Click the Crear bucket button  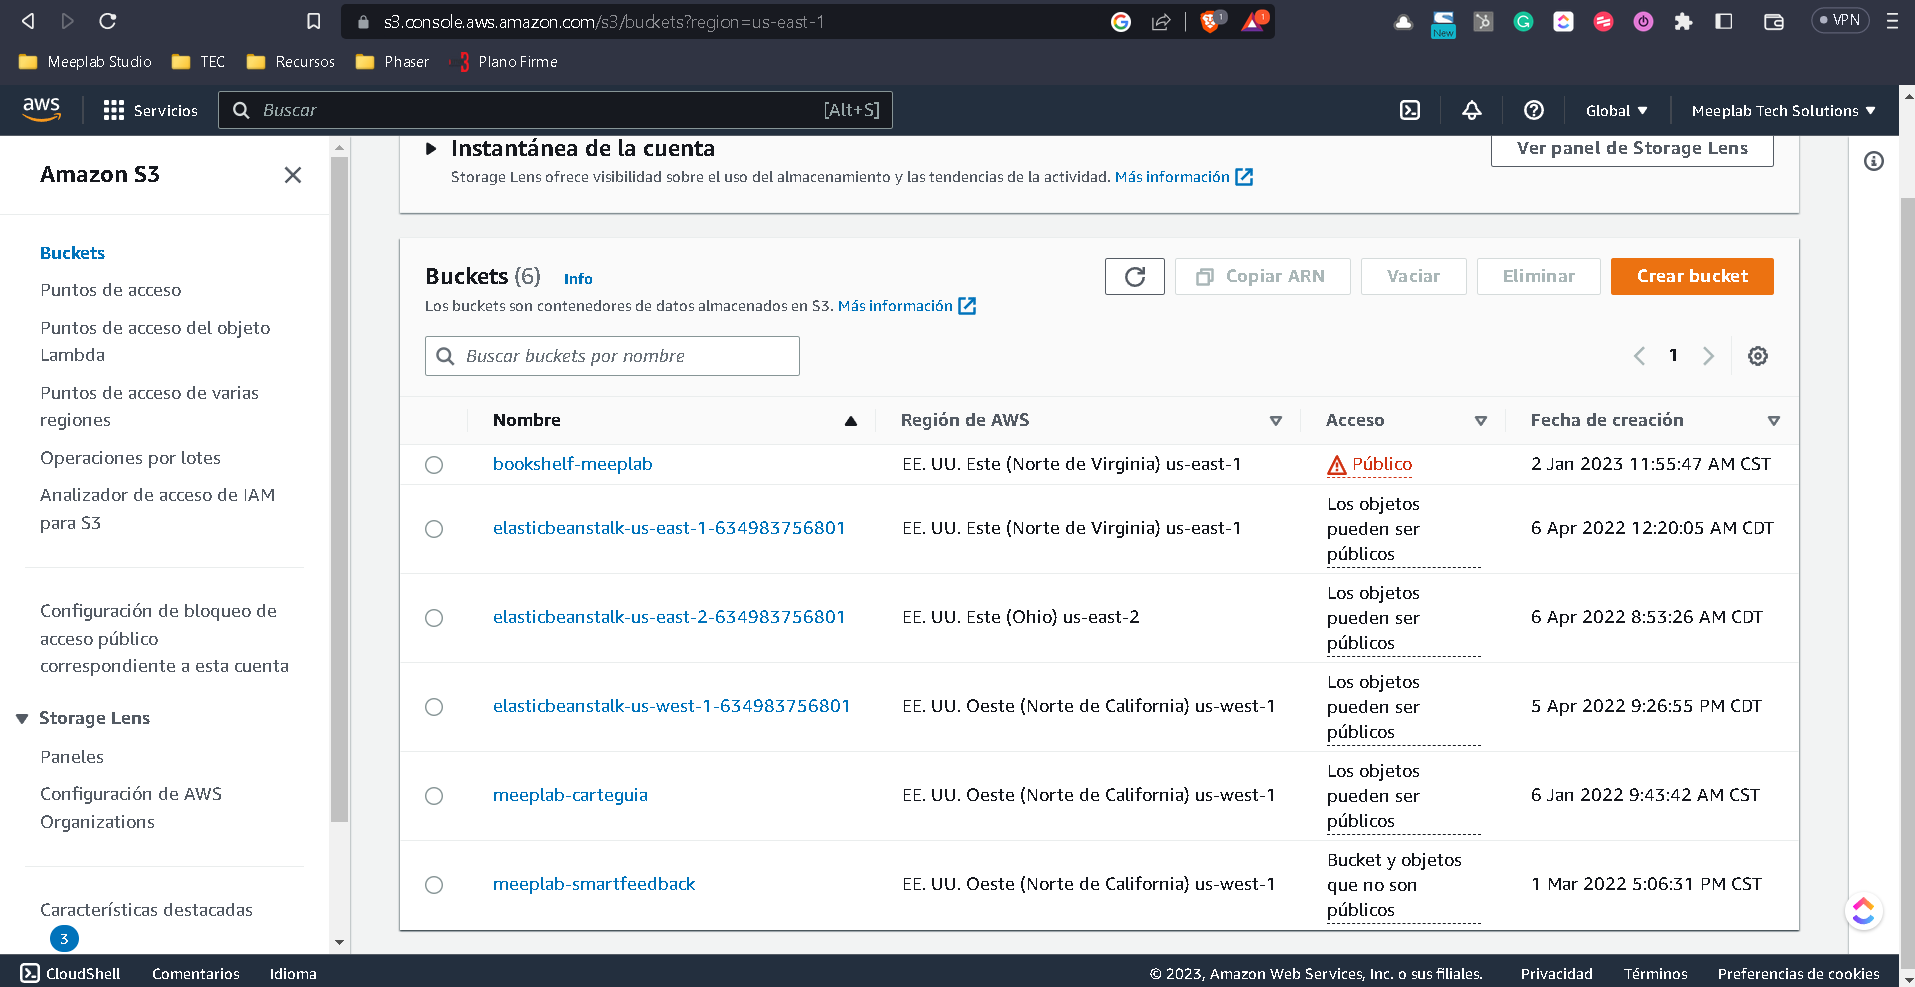coord(1691,277)
